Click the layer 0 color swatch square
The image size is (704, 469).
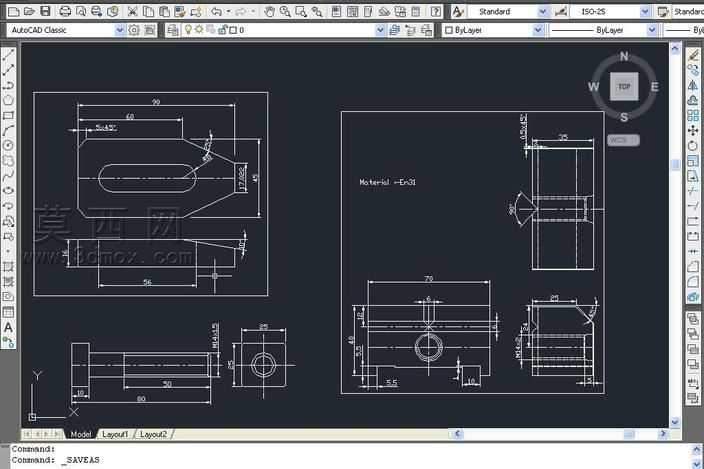(x=233, y=30)
